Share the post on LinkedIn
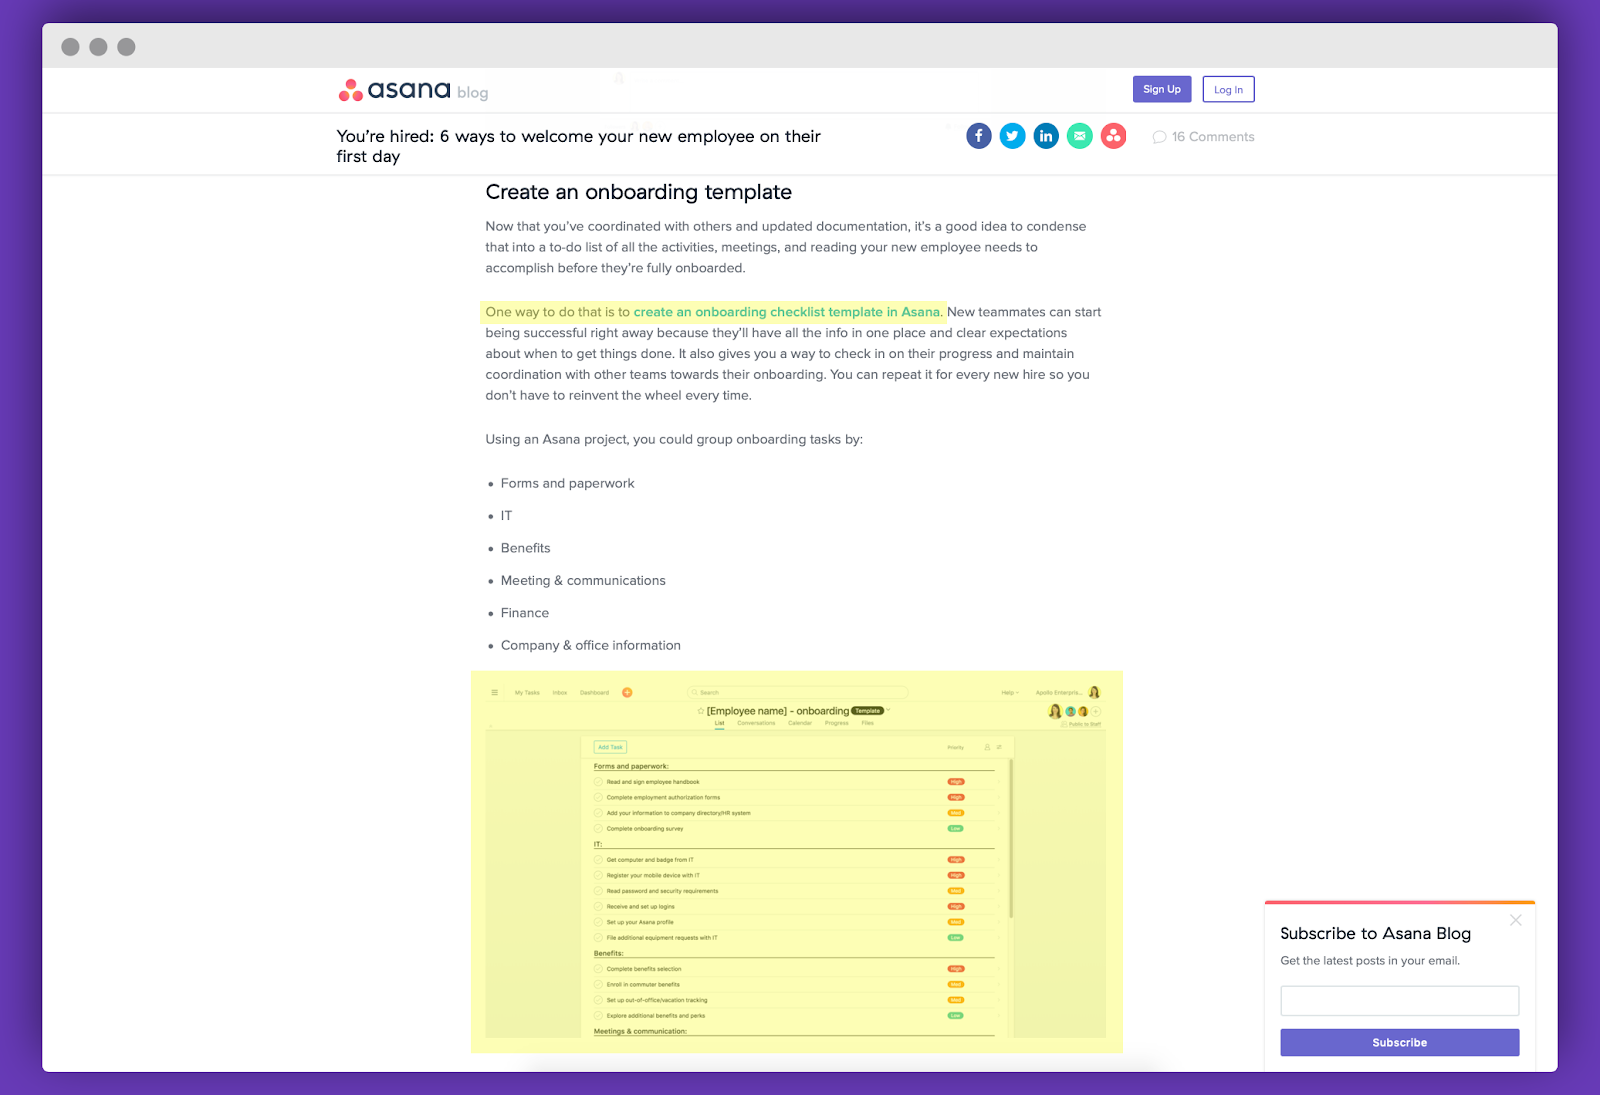This screenshot has height=1095, width=1600. (1046, 136)
